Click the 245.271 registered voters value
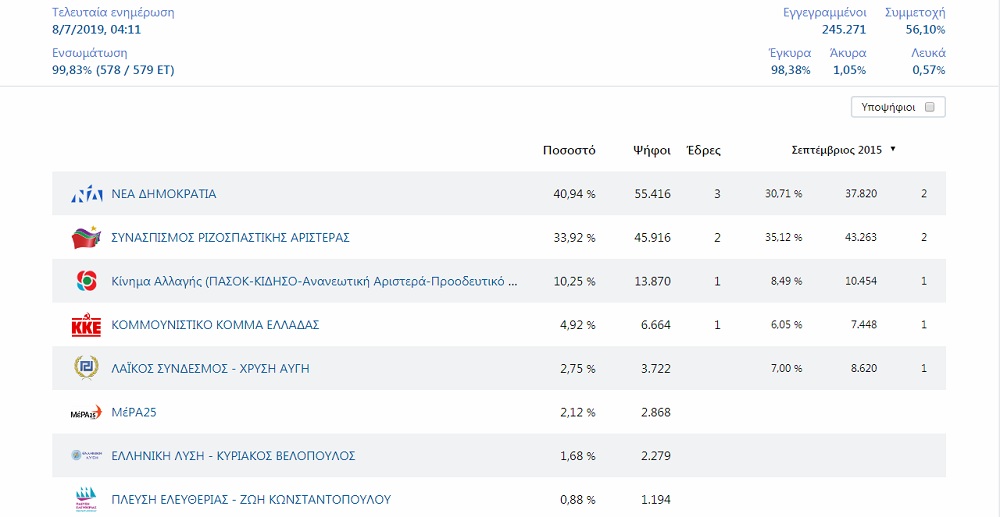This screenshot has width=1000, height=517. (x=844, y=29)
